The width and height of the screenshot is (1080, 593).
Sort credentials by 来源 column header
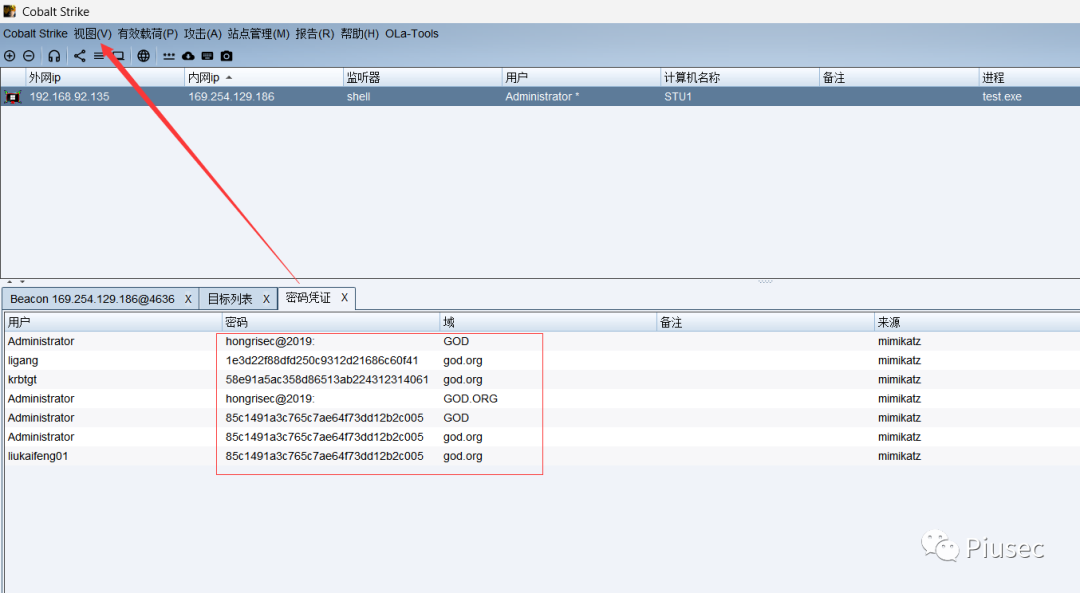(977, 322)
